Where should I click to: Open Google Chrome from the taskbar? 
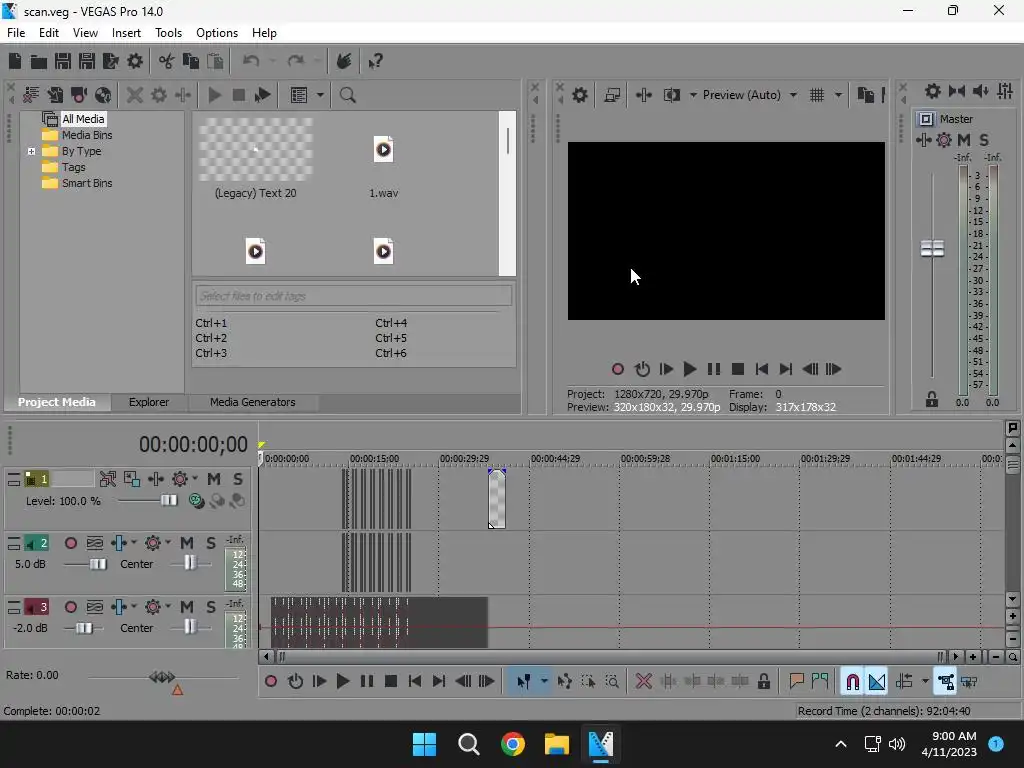[x=513, y=744]
